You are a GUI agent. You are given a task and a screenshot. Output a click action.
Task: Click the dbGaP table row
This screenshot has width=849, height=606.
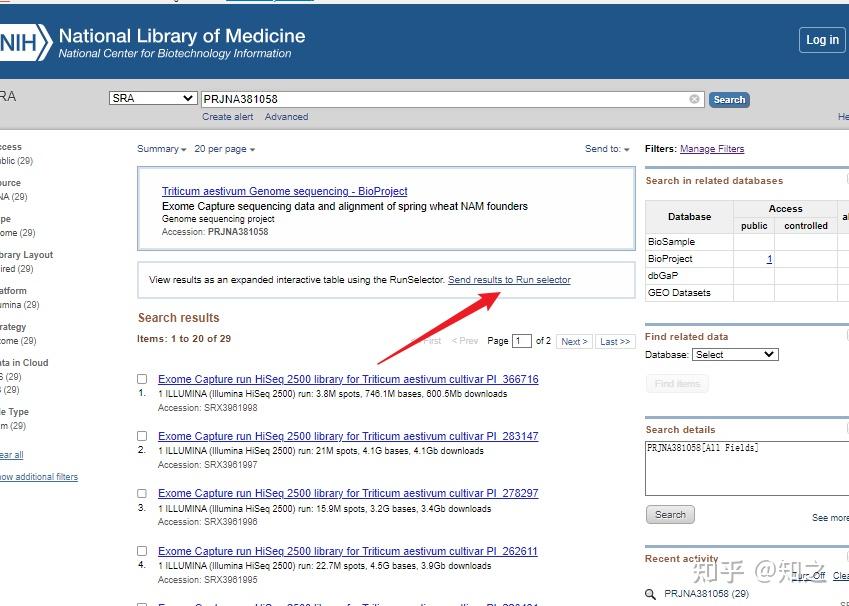747,276
